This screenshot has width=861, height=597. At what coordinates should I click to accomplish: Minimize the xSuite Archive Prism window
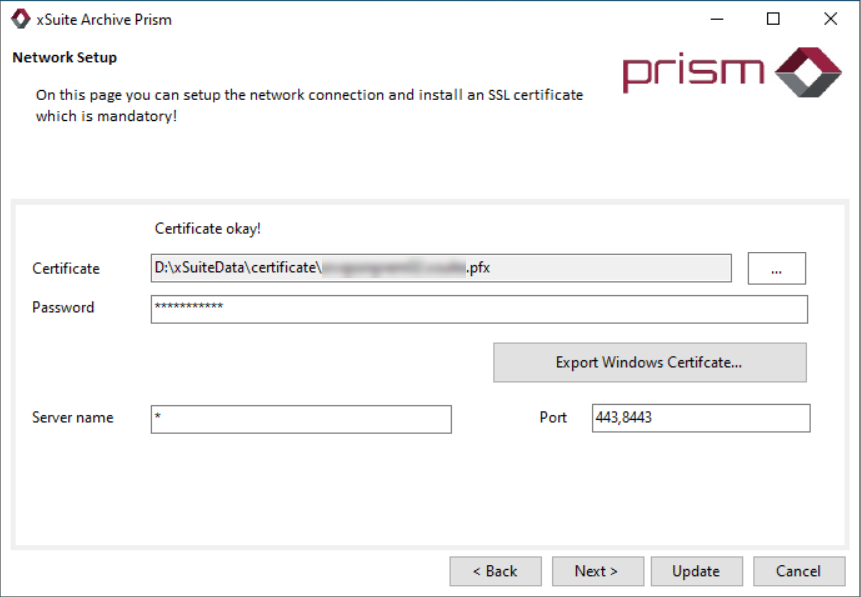(x=715, y=19)
